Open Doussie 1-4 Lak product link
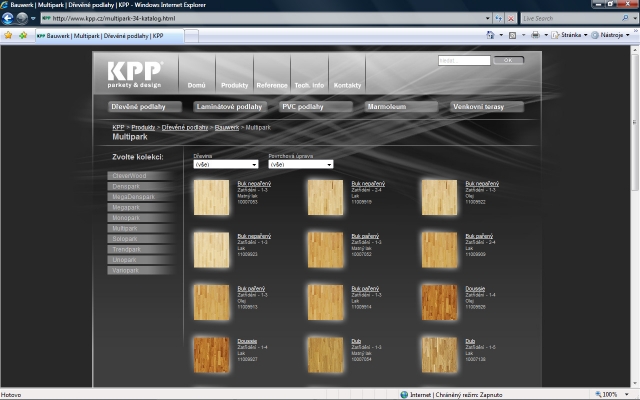The width and height of the screenshot is (640, 400). [x=247, y=341]
